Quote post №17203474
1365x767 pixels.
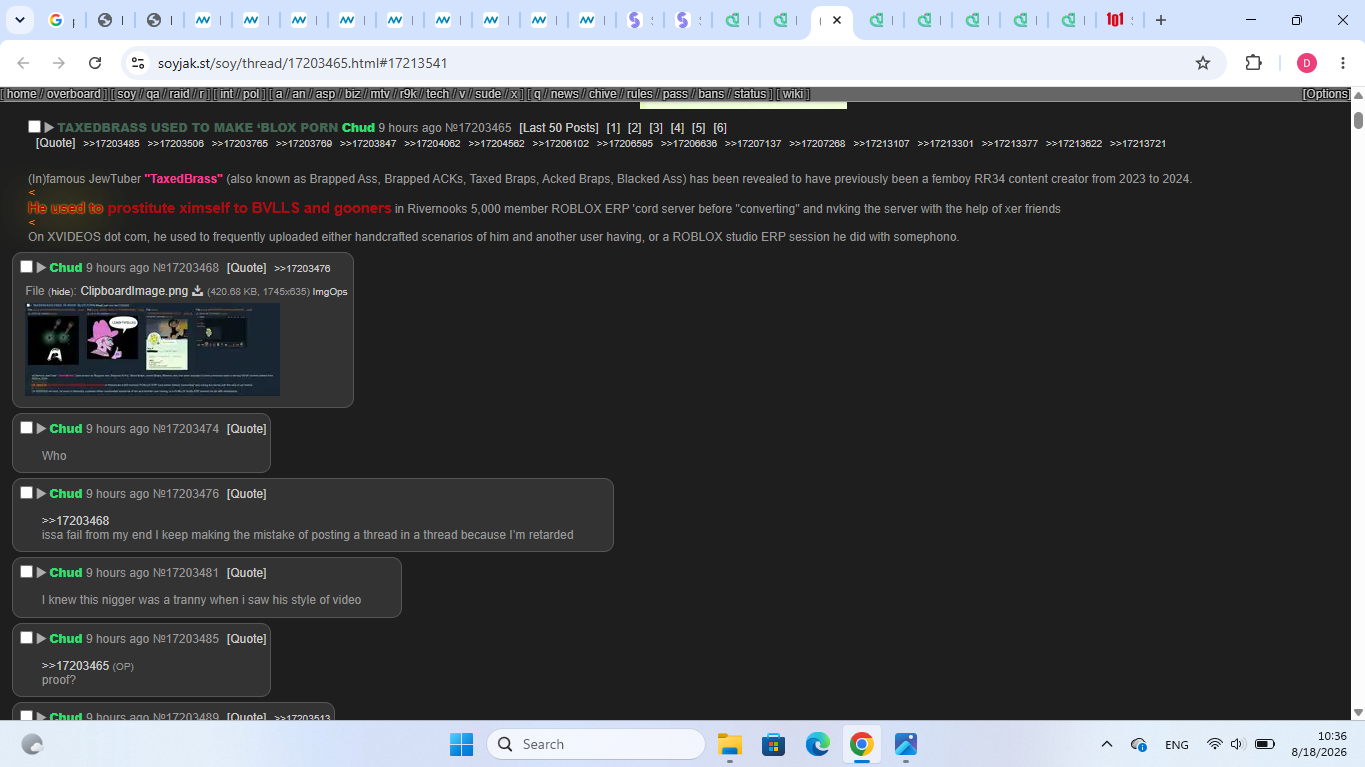point(247,429)
